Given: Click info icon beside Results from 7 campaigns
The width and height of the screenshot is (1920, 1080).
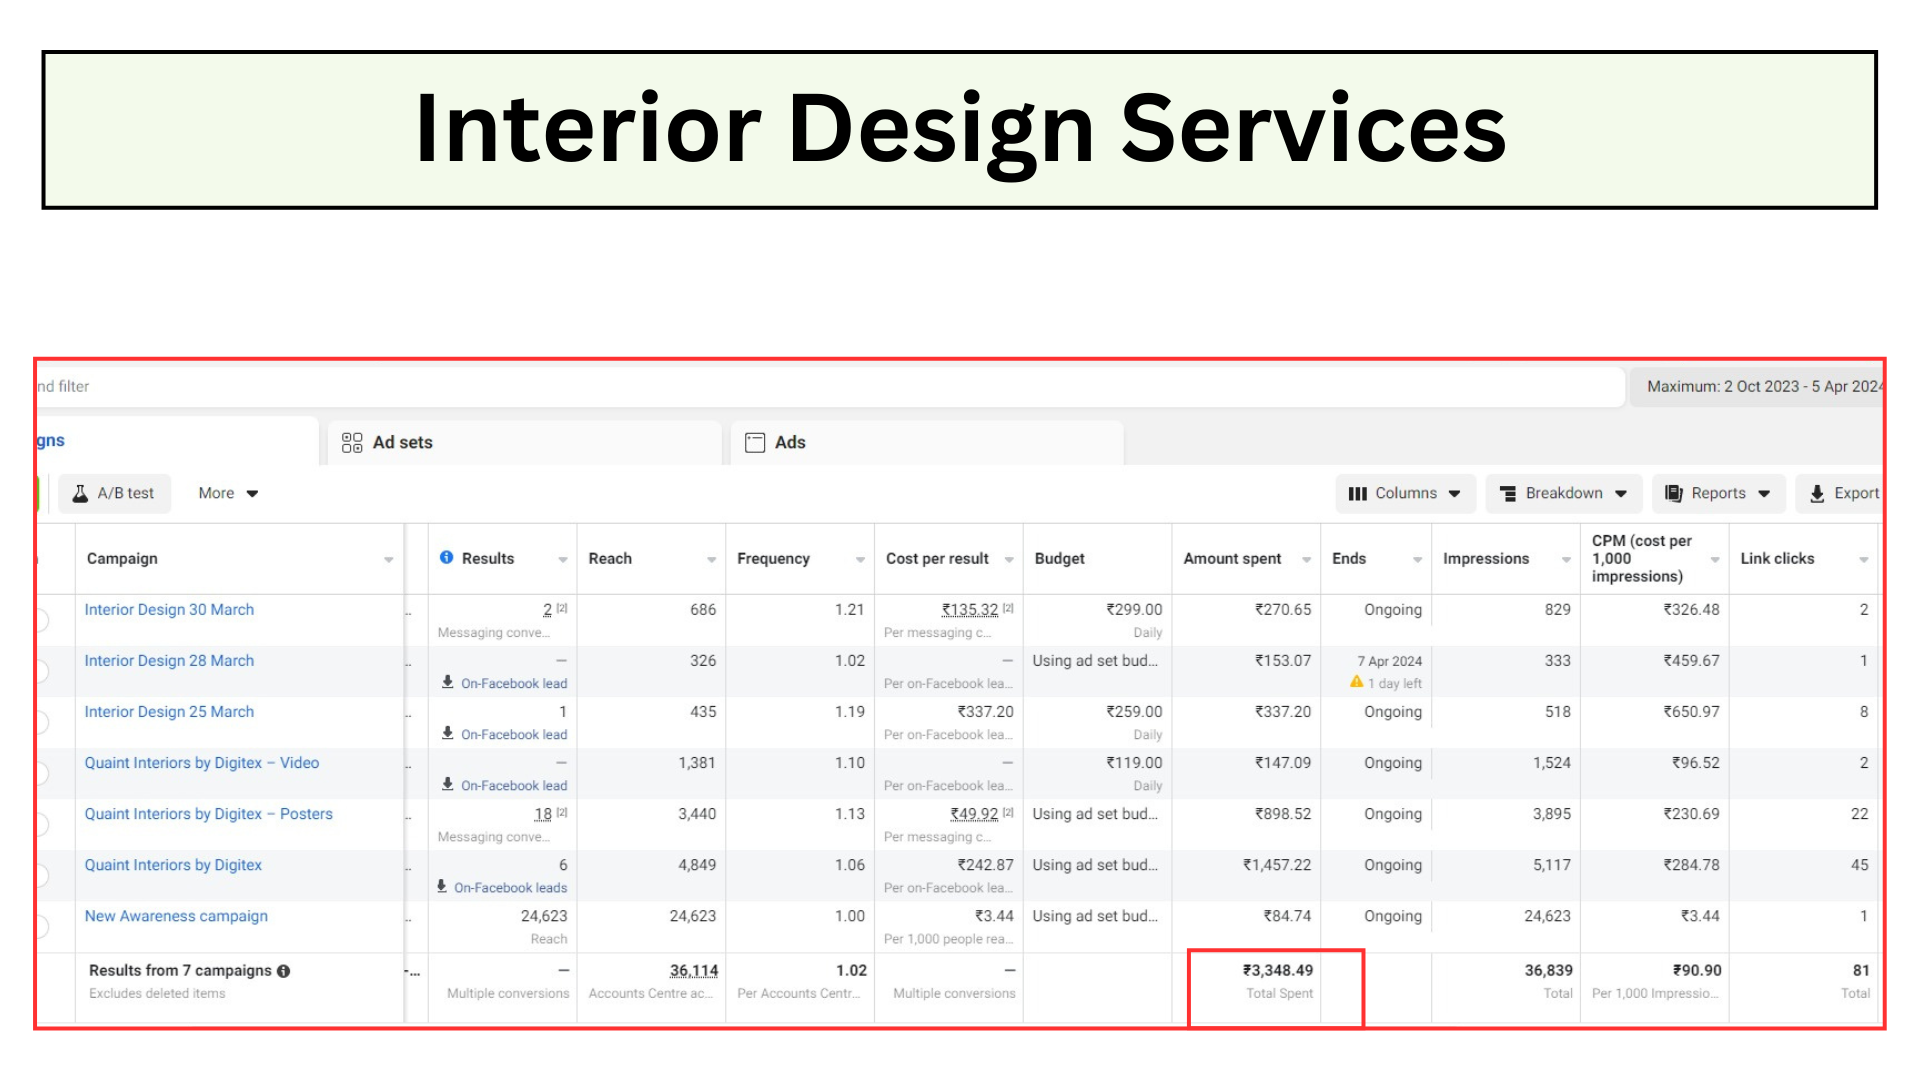Looking at the screenshot, I should (284, 971).
